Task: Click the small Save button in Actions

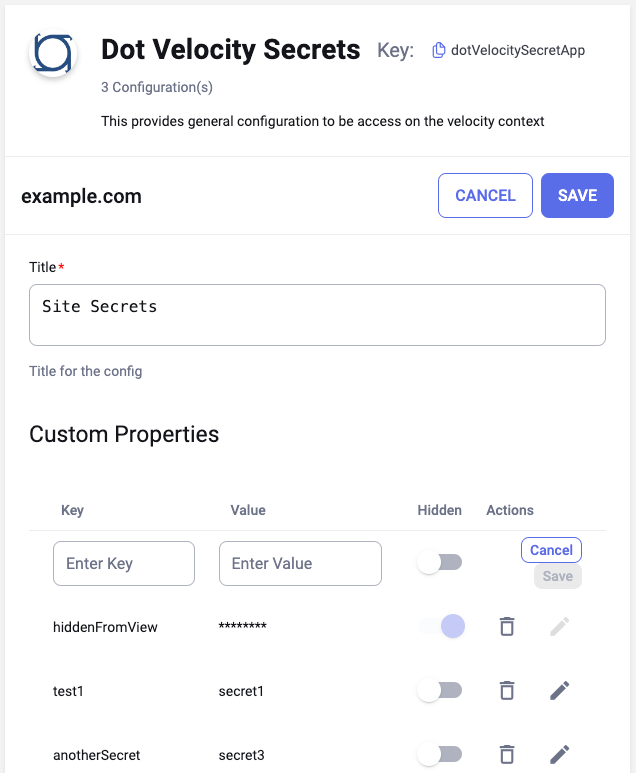Action: point(557,576)
